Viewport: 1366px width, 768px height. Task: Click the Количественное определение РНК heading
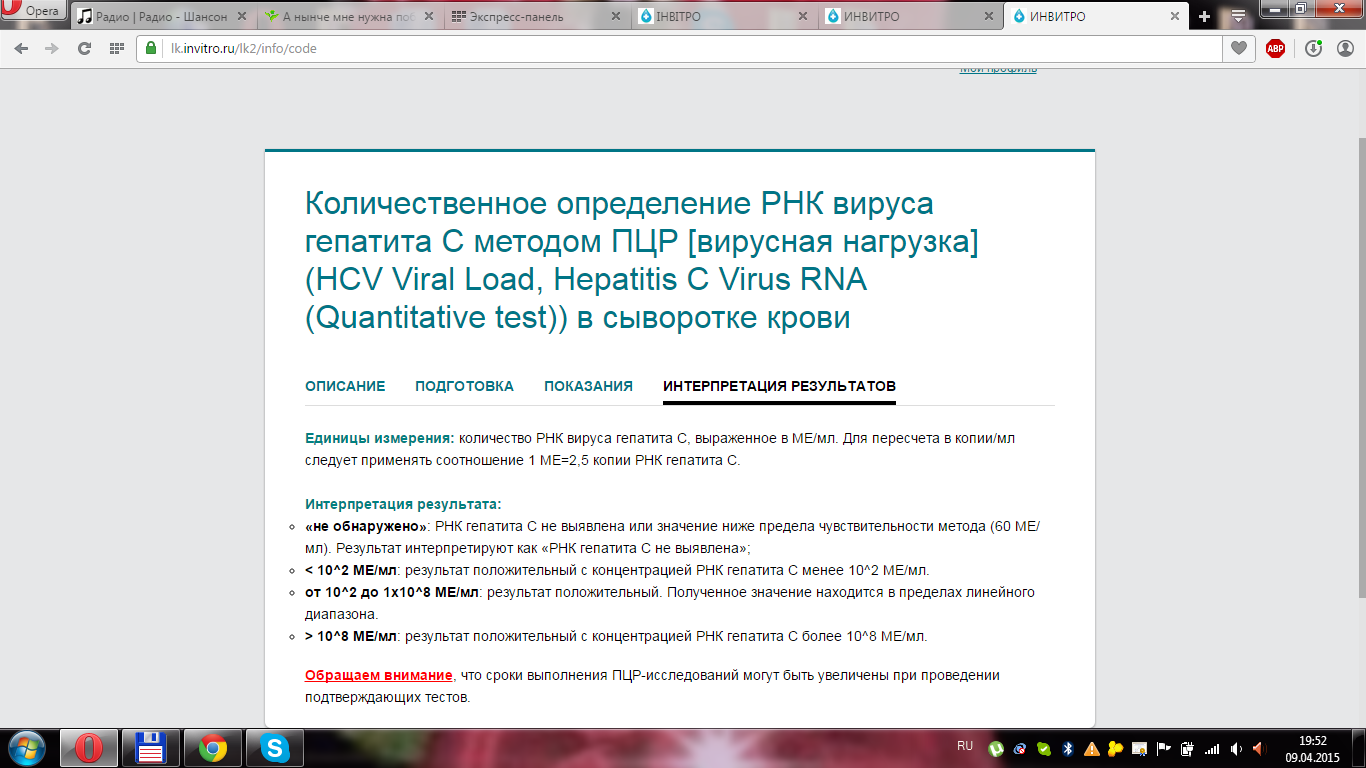click(x=641, y=261)
